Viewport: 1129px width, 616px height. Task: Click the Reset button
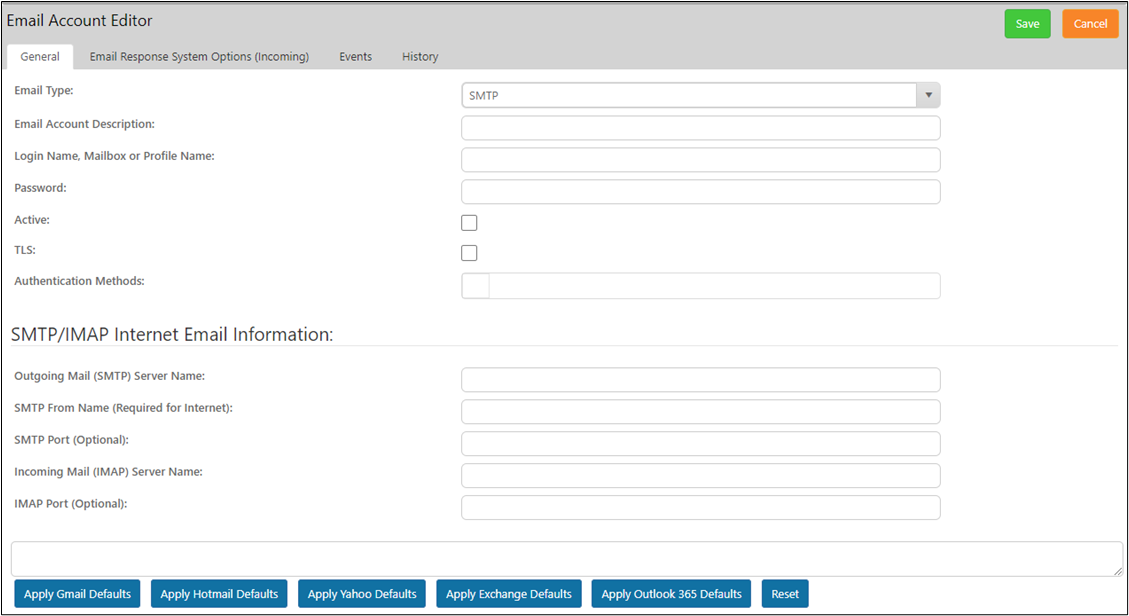tap(785, 594)
